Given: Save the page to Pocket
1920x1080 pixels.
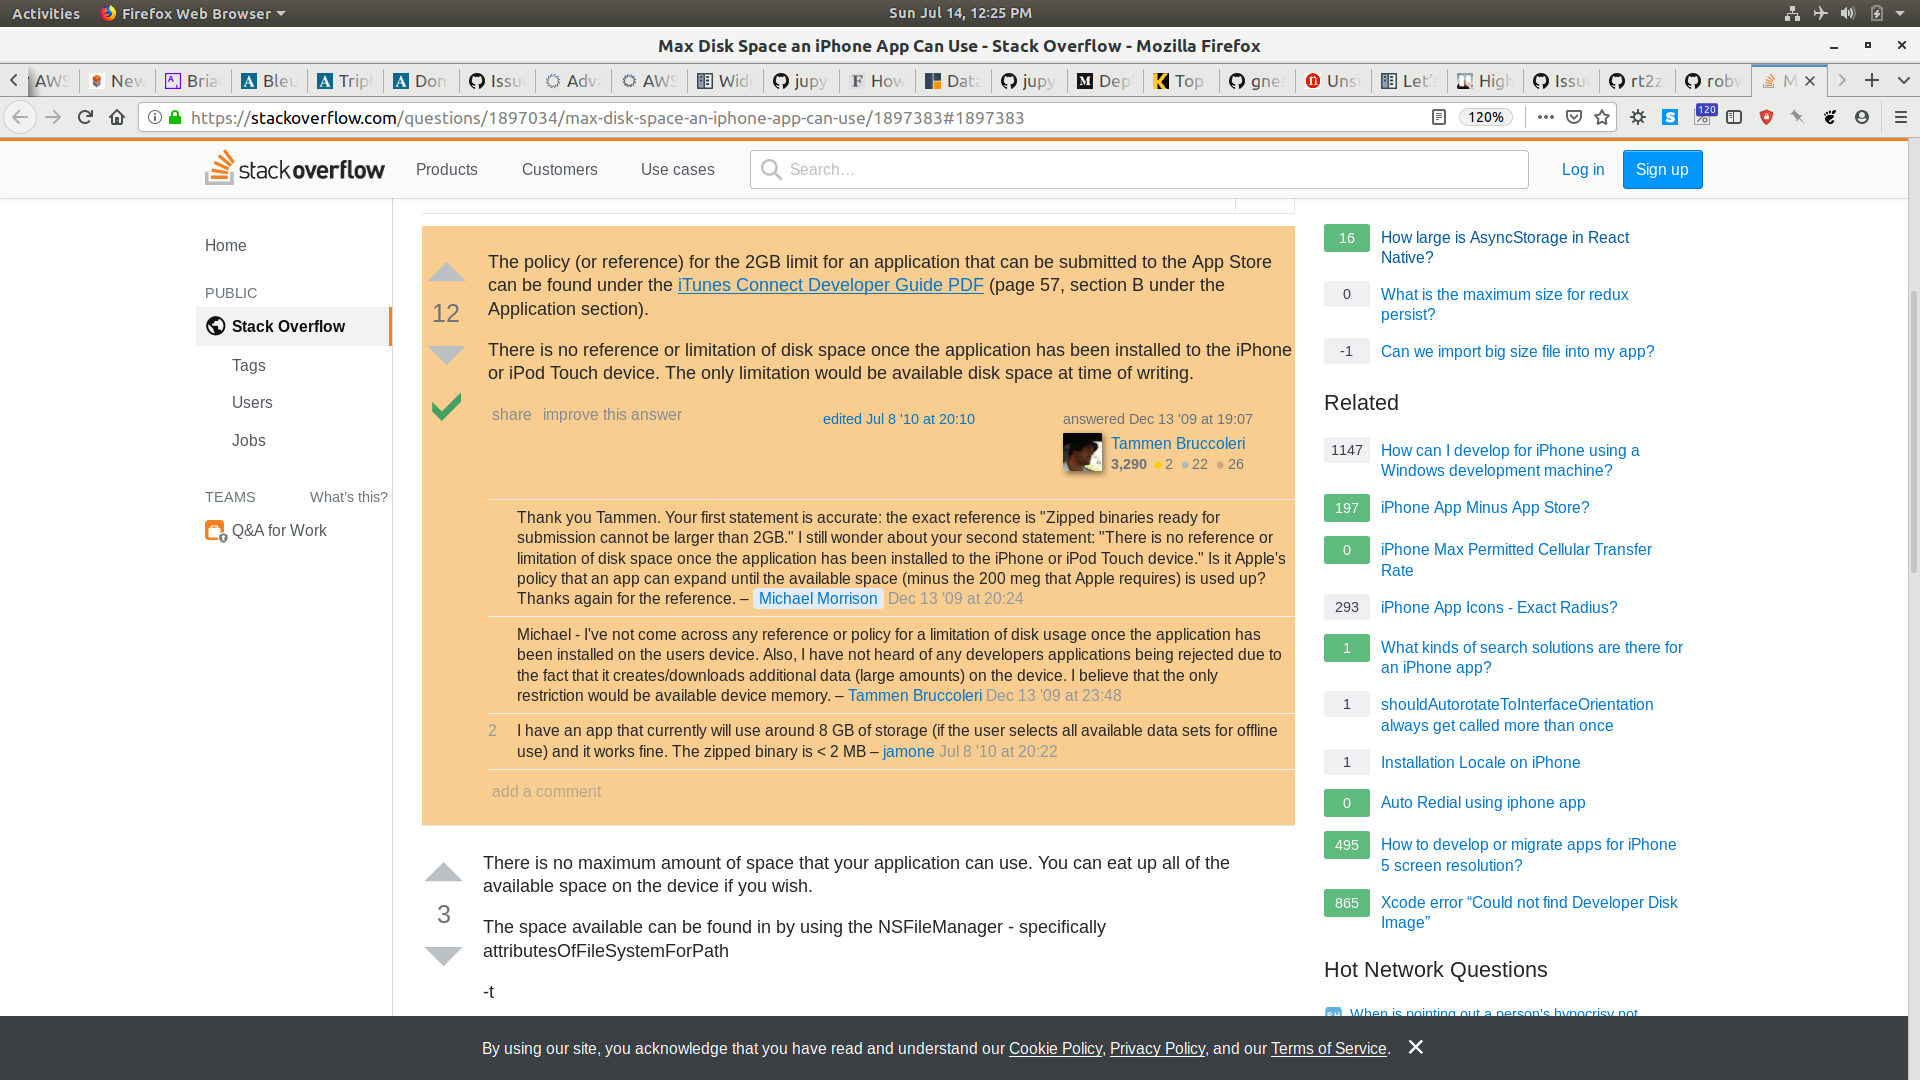Looking at the screenshot, I should pos(1574,117).
